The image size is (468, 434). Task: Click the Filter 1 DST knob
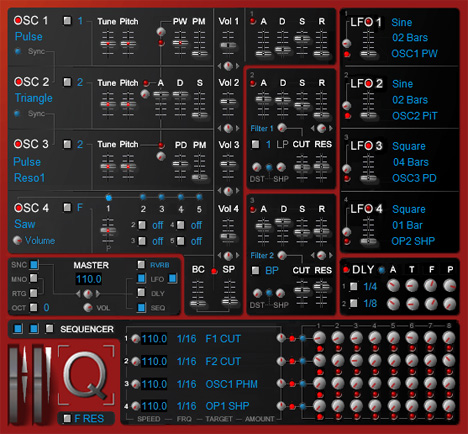(x=257, y=167)
